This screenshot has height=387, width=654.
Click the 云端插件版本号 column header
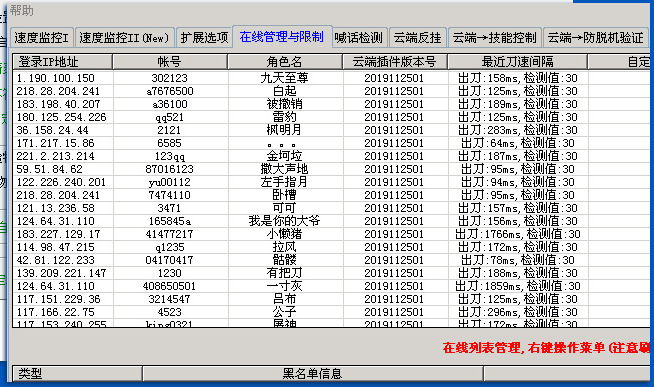click(x=395, y=62)
